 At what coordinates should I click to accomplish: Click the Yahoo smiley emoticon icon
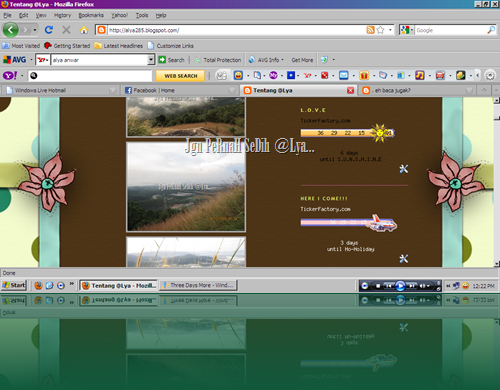[238, 76]
